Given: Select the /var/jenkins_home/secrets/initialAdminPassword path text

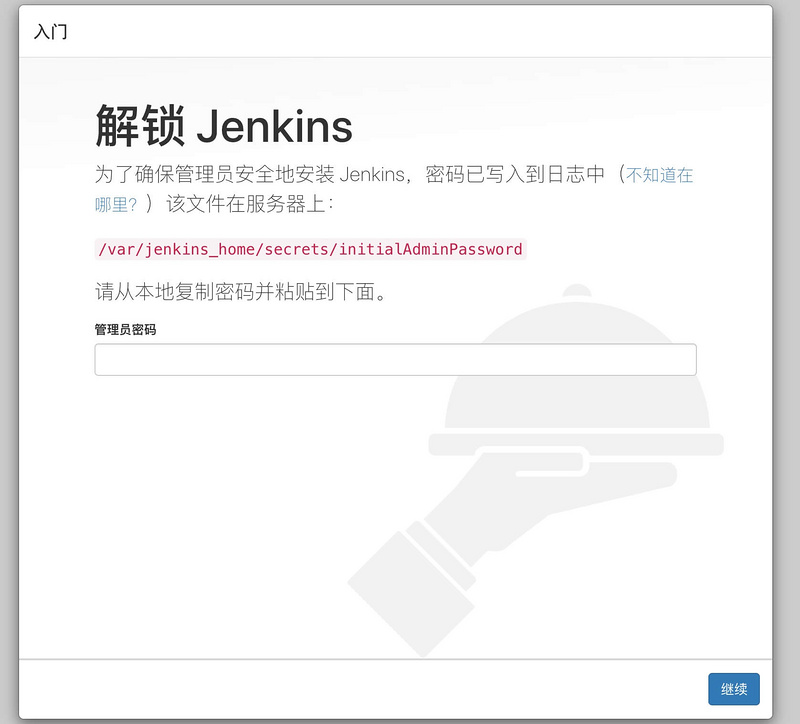Looking at the screenshot, I should pos(310,249).
